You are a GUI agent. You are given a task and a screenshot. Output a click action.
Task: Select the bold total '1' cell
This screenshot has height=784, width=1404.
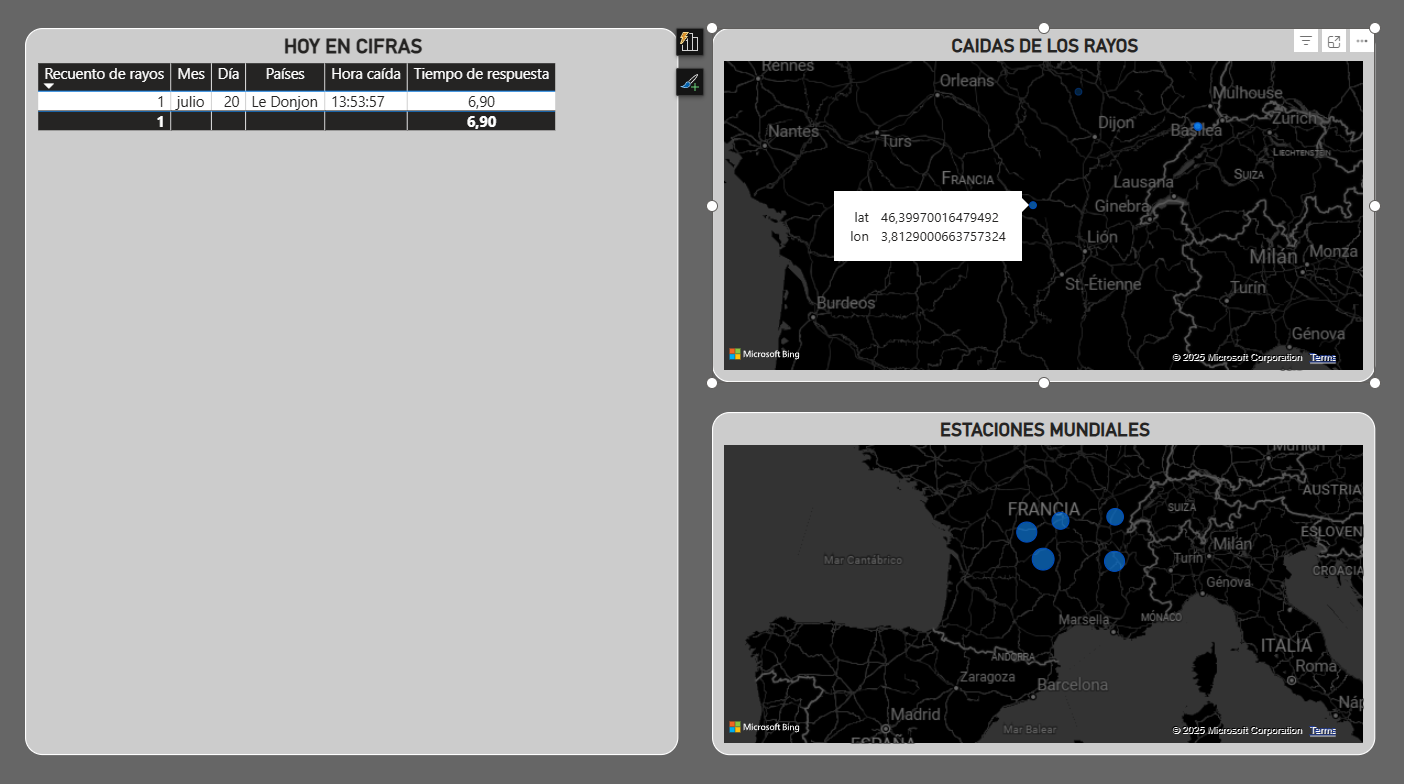coord(104,122)
